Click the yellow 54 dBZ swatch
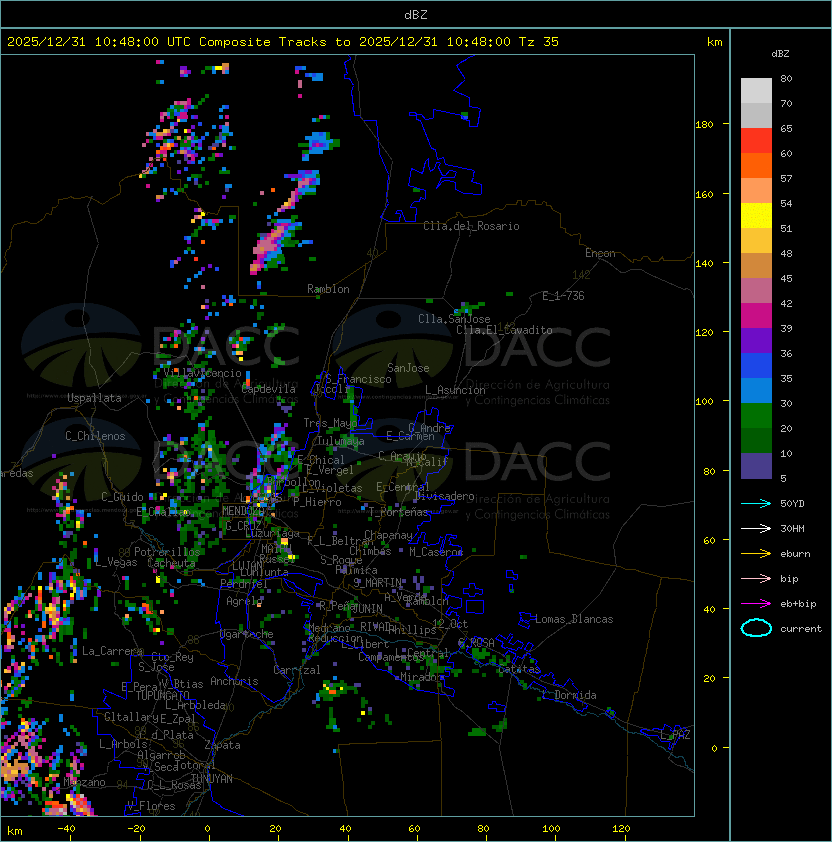Viewport: 832px width, 842px height. point(756,216)
